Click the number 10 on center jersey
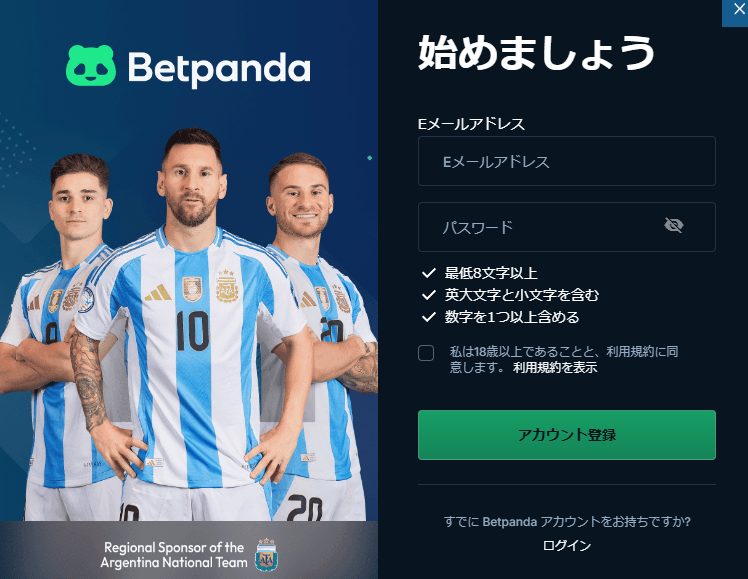748x579 pixels. click(192, 331)
